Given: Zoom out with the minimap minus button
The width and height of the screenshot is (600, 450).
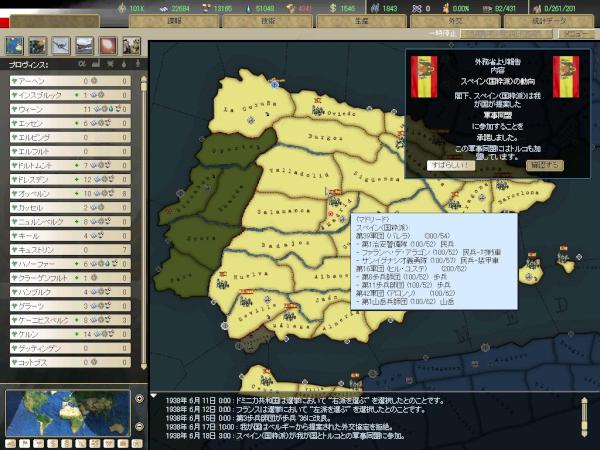Looking at the screenshot, I should (x=139, y=426).
